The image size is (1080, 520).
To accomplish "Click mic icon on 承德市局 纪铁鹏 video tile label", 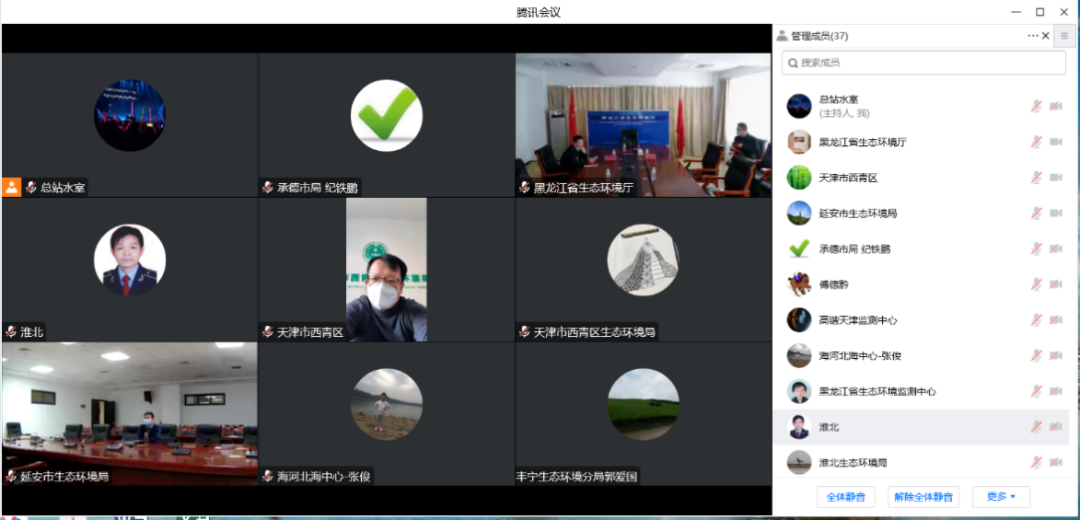I will click(x=268, y=187).
